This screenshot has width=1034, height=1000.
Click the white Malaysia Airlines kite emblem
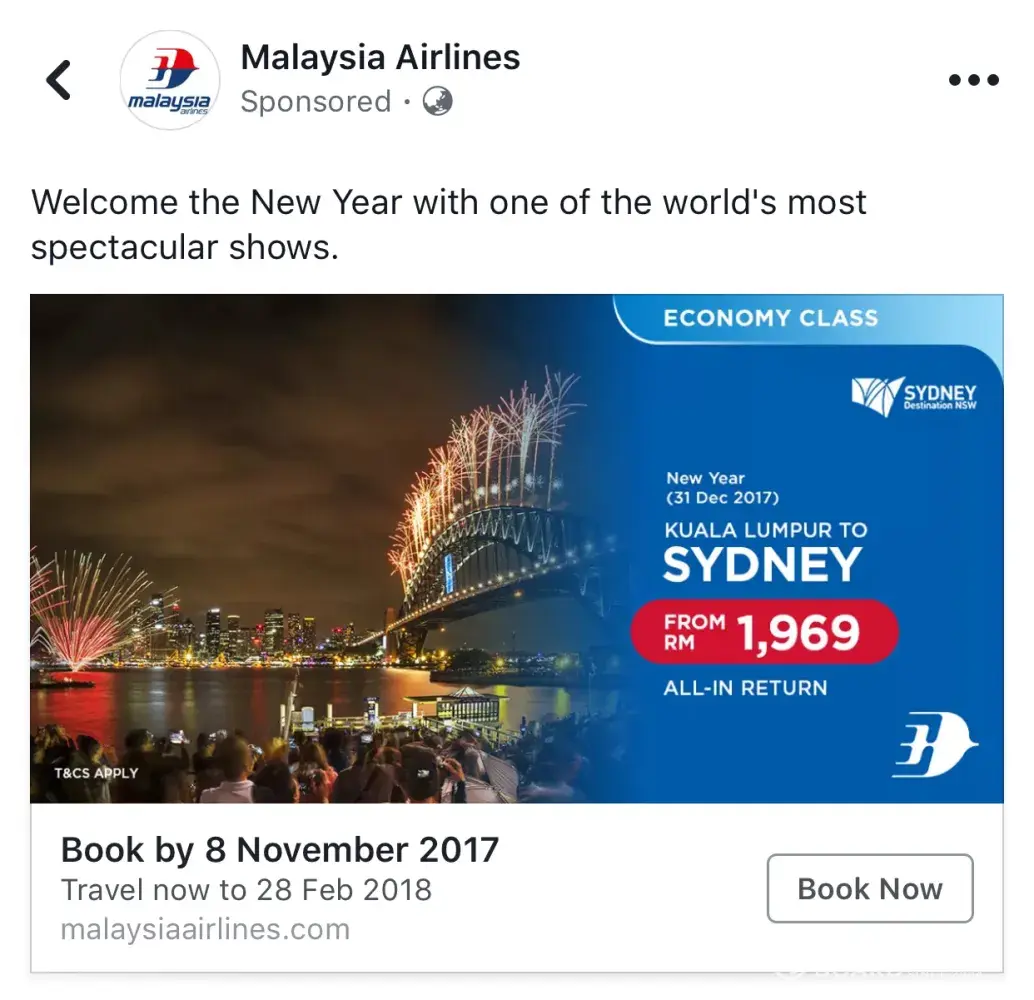click(x=936, y=744)
